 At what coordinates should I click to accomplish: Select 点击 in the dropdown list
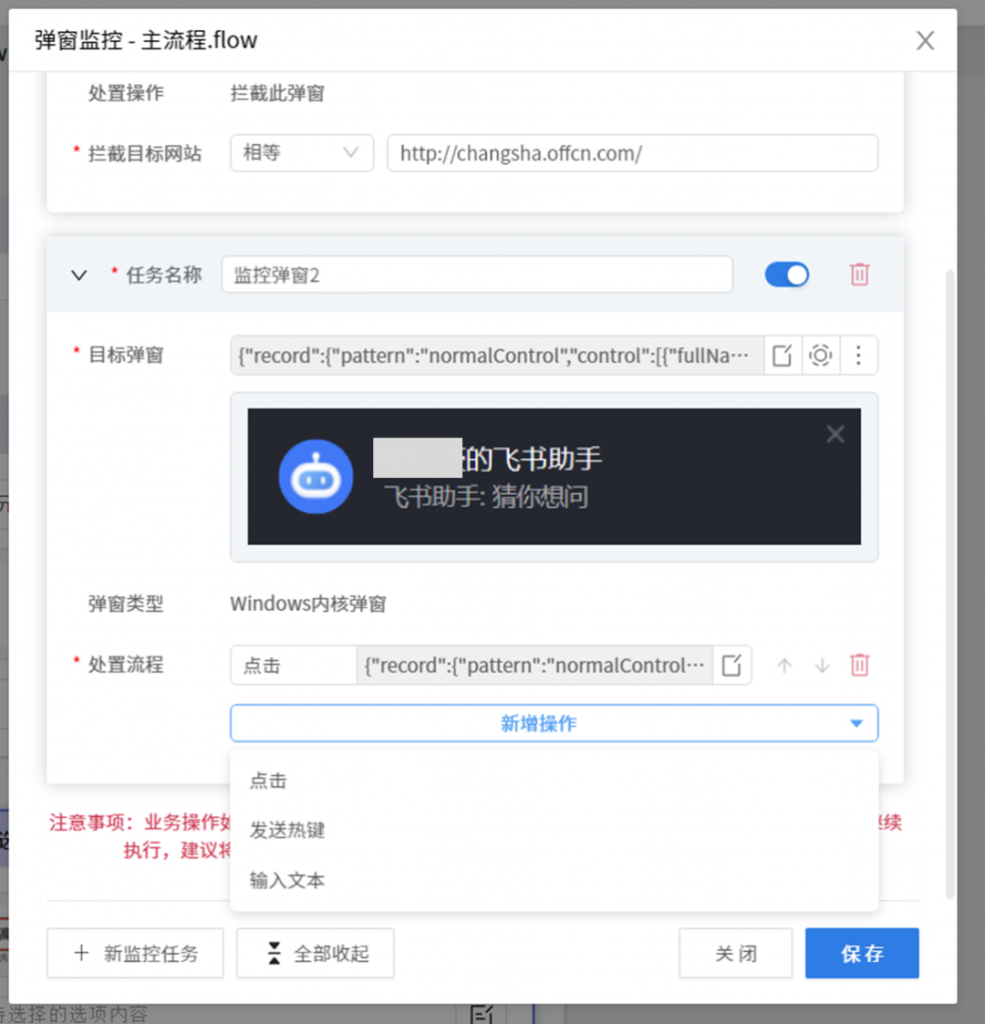(x=269, y=780)
